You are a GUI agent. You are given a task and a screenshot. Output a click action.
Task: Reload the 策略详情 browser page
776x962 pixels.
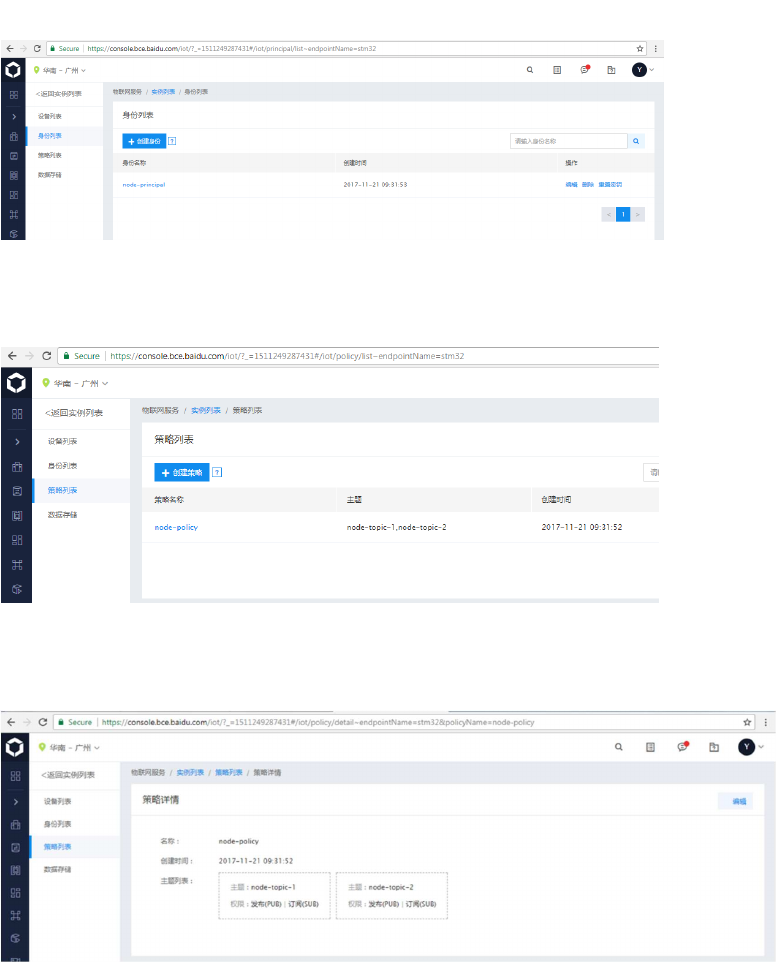(42, 722)
